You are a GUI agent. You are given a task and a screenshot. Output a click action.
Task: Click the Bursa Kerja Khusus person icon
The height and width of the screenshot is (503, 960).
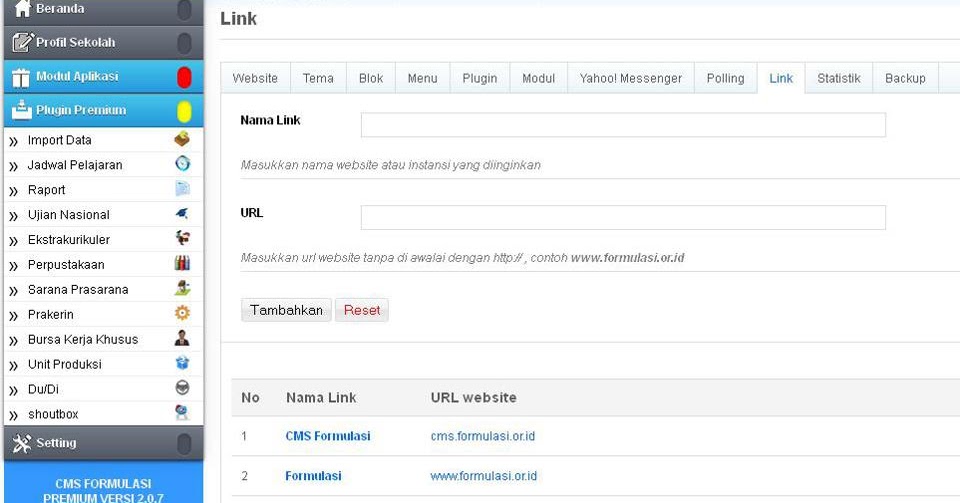(x=182, y=339)
